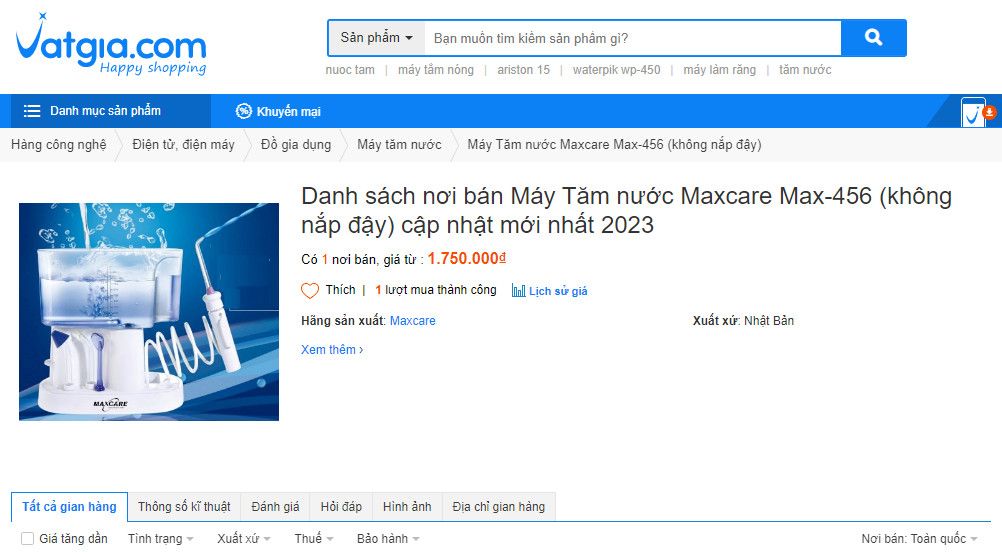Expand the Tình trạng filter dropdown

160,539
